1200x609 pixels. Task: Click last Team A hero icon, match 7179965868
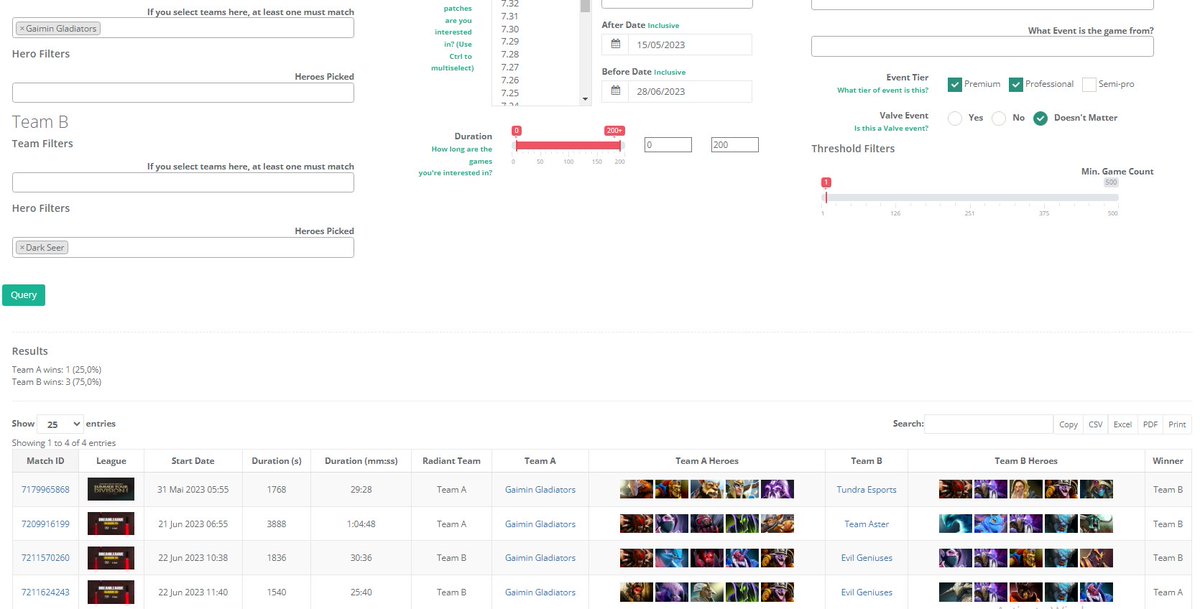(777, 490)
